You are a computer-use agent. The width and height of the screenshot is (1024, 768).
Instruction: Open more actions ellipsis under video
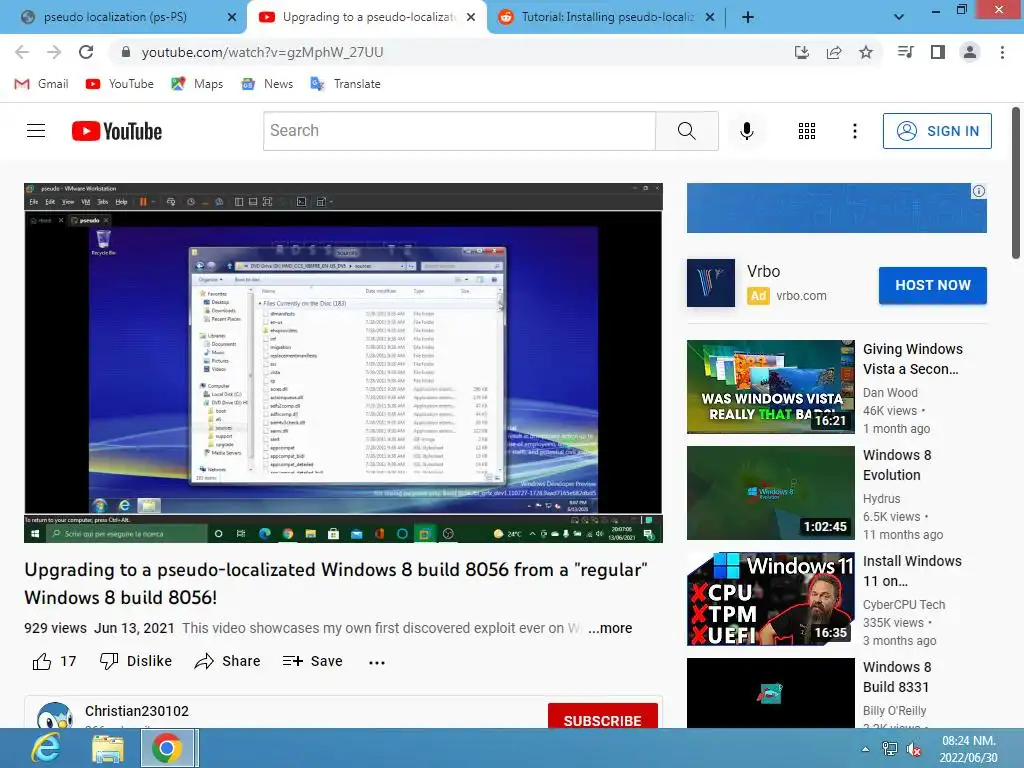pyautogui.click(x=377, y=662)
